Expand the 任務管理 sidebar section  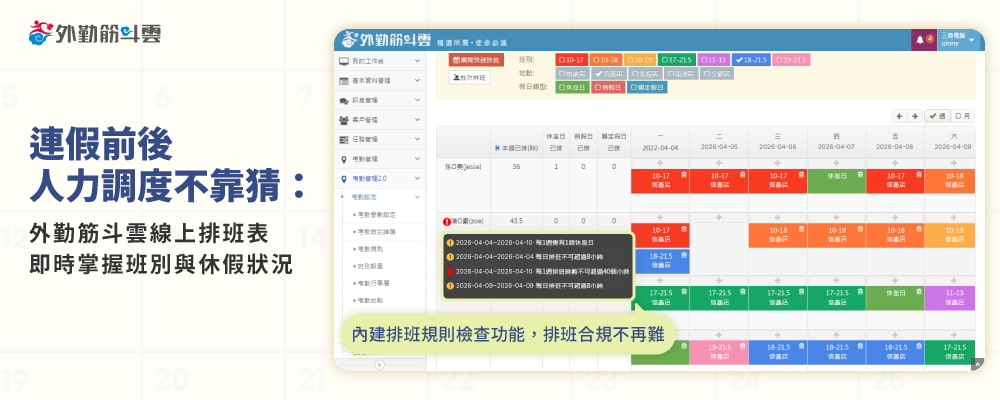pyautogui.click(x=380, y=139)
